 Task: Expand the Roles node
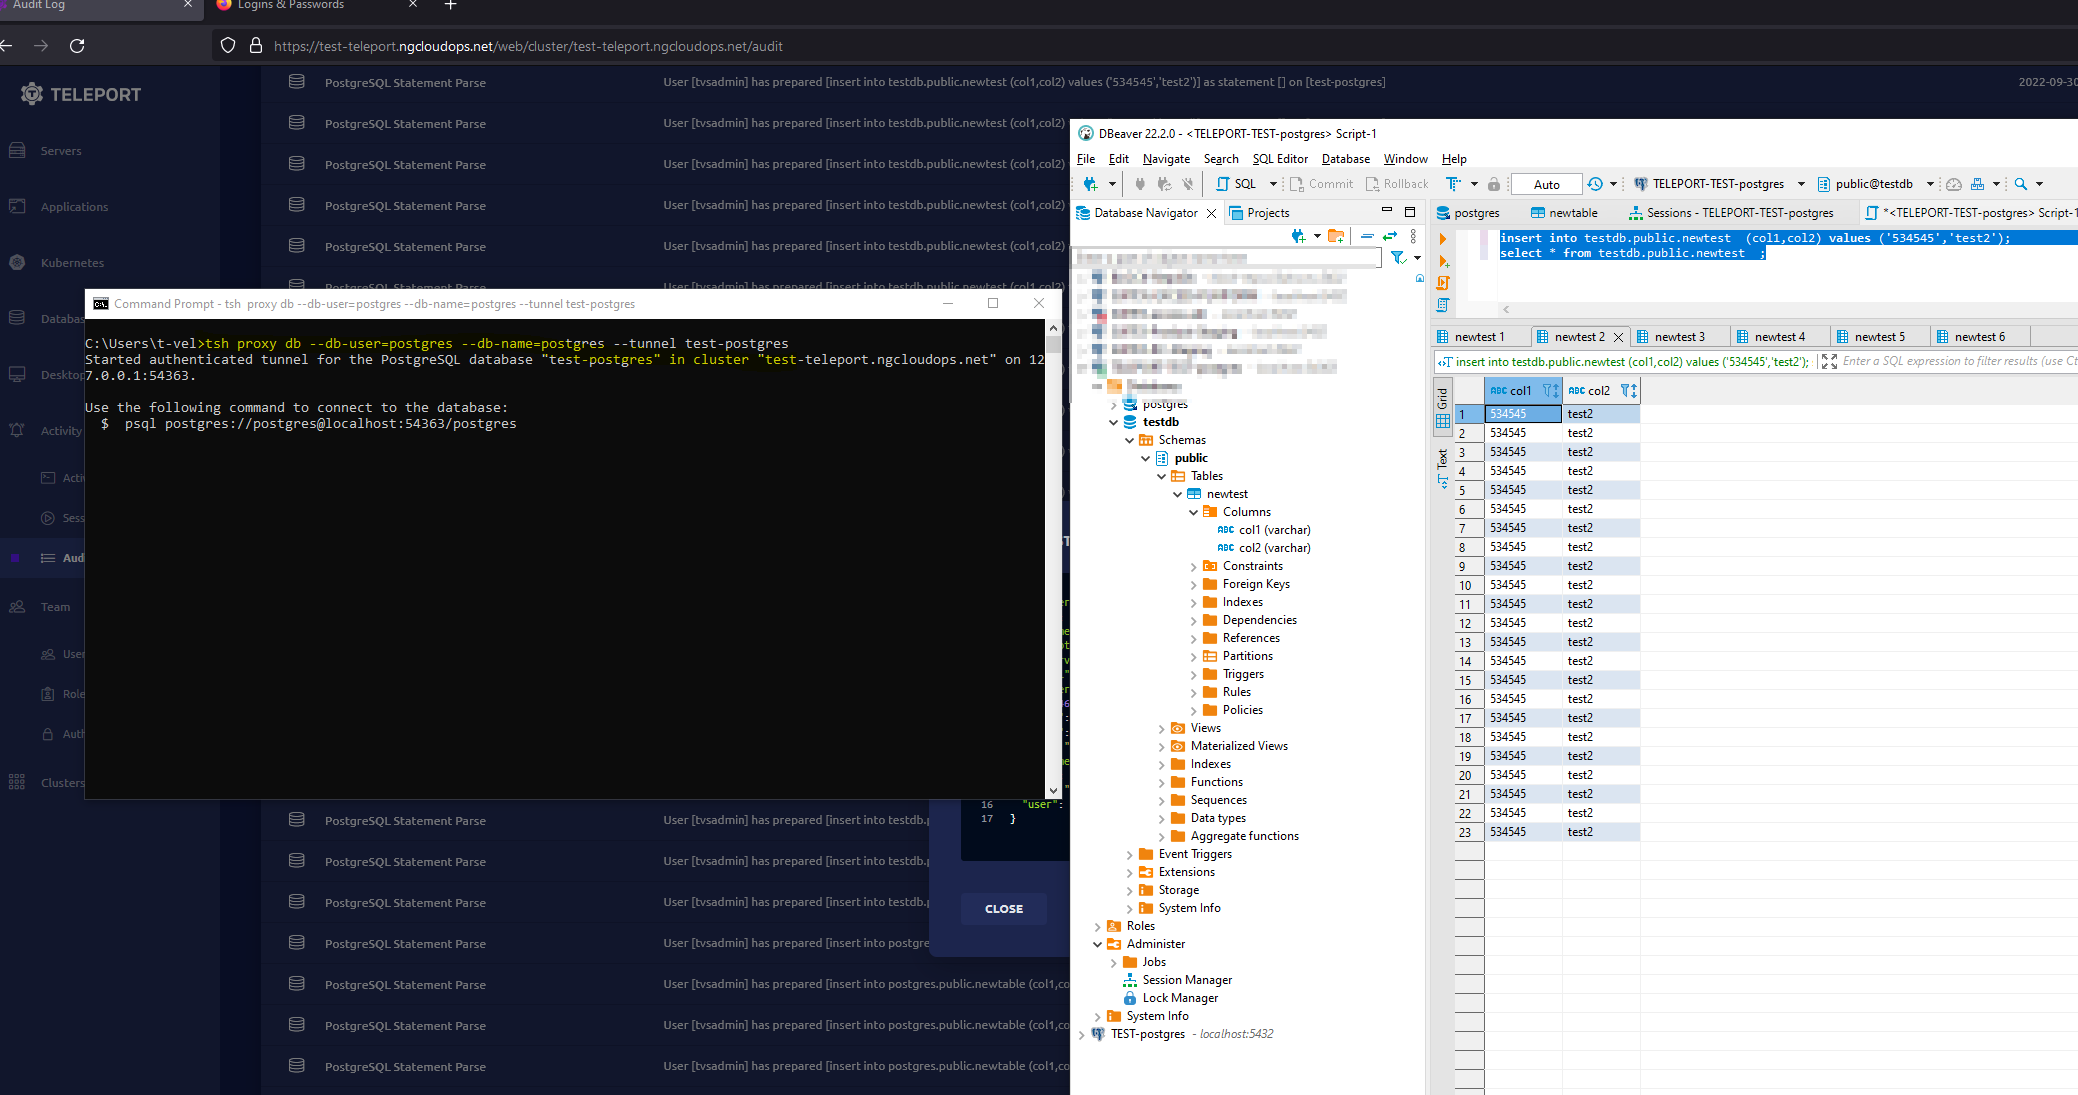coord(1097,926)
